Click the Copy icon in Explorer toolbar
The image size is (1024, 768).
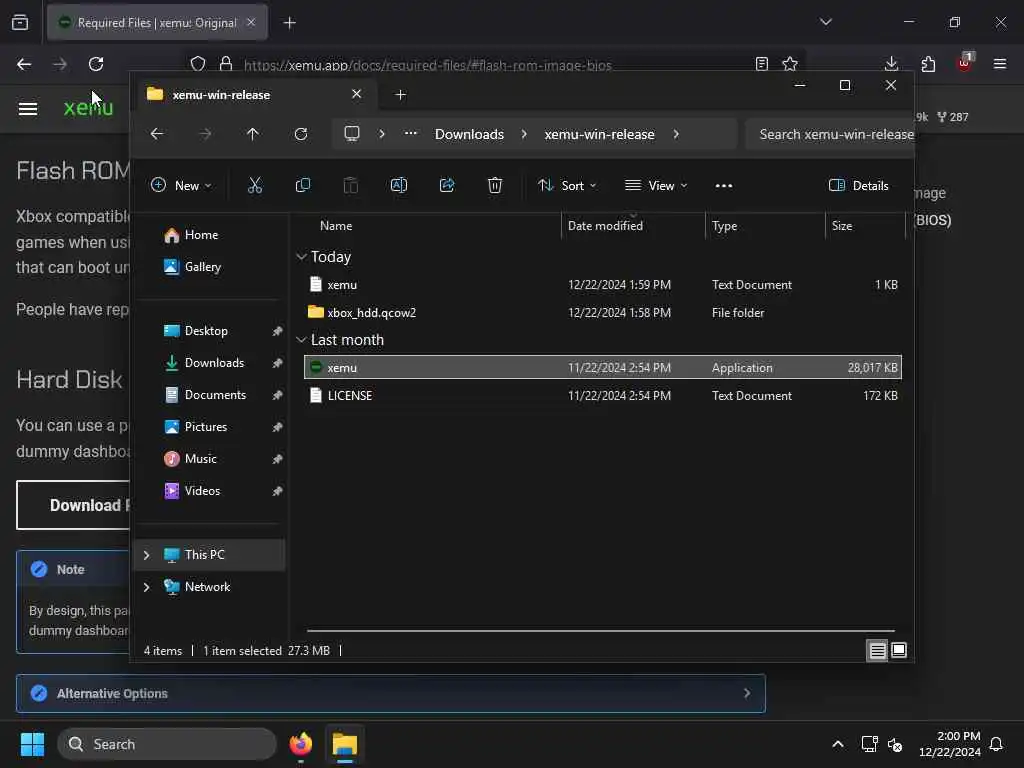tap(302, 185)
